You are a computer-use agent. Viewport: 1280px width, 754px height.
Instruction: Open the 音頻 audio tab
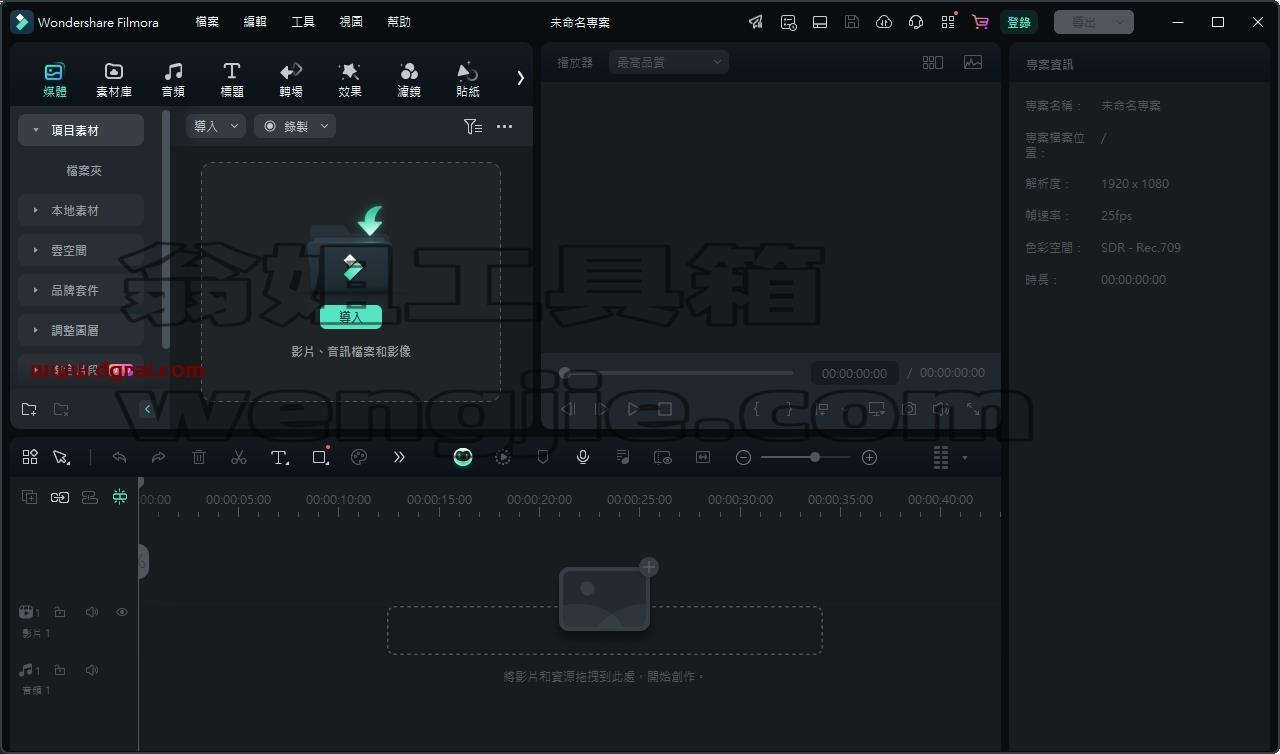[173, 79]
